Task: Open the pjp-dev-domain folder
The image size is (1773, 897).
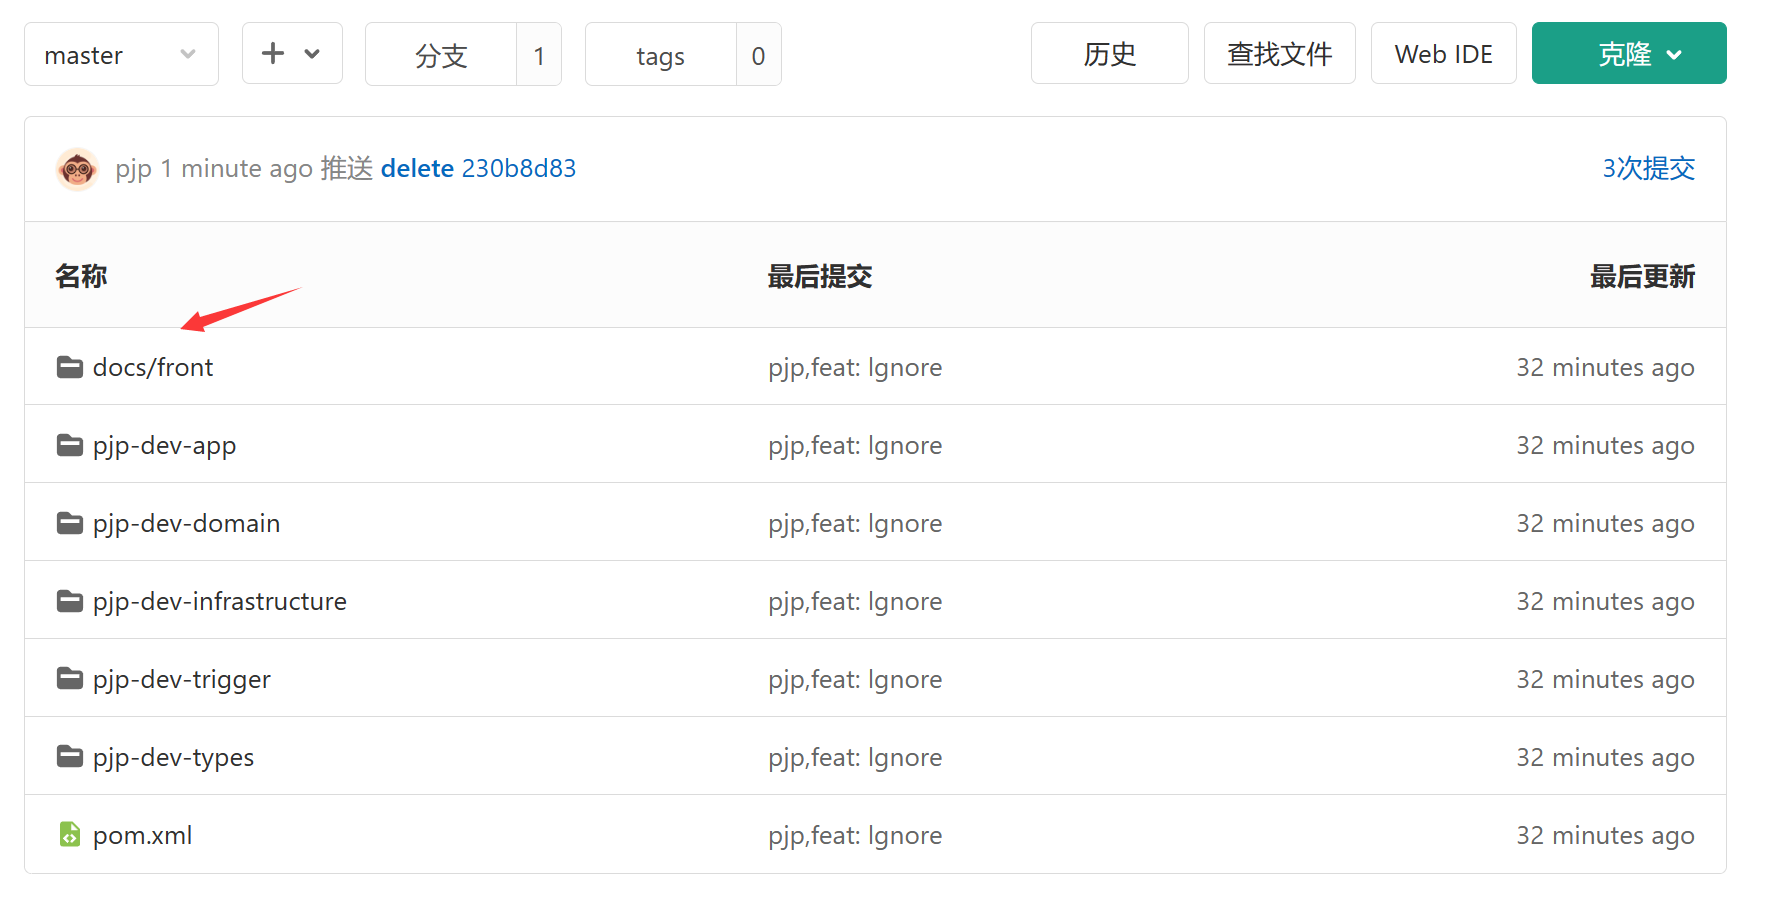Action: point(187,523)
